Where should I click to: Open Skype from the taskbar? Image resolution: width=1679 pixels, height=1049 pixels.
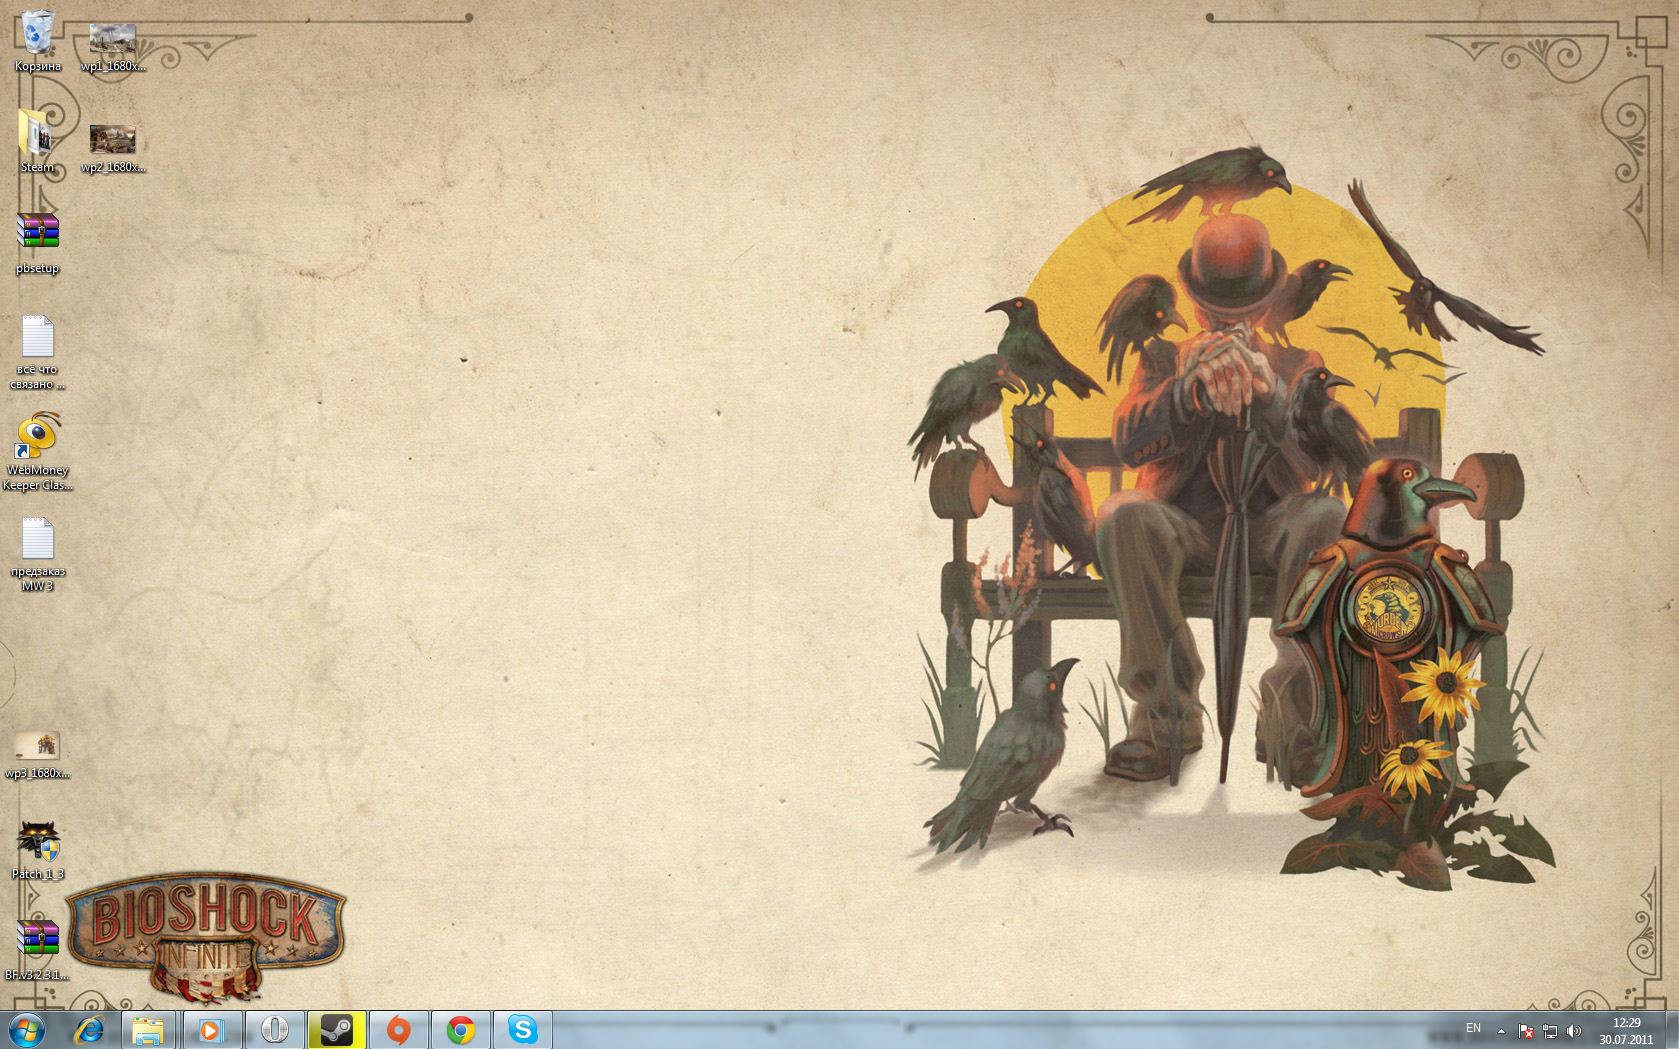point(522,1030)
